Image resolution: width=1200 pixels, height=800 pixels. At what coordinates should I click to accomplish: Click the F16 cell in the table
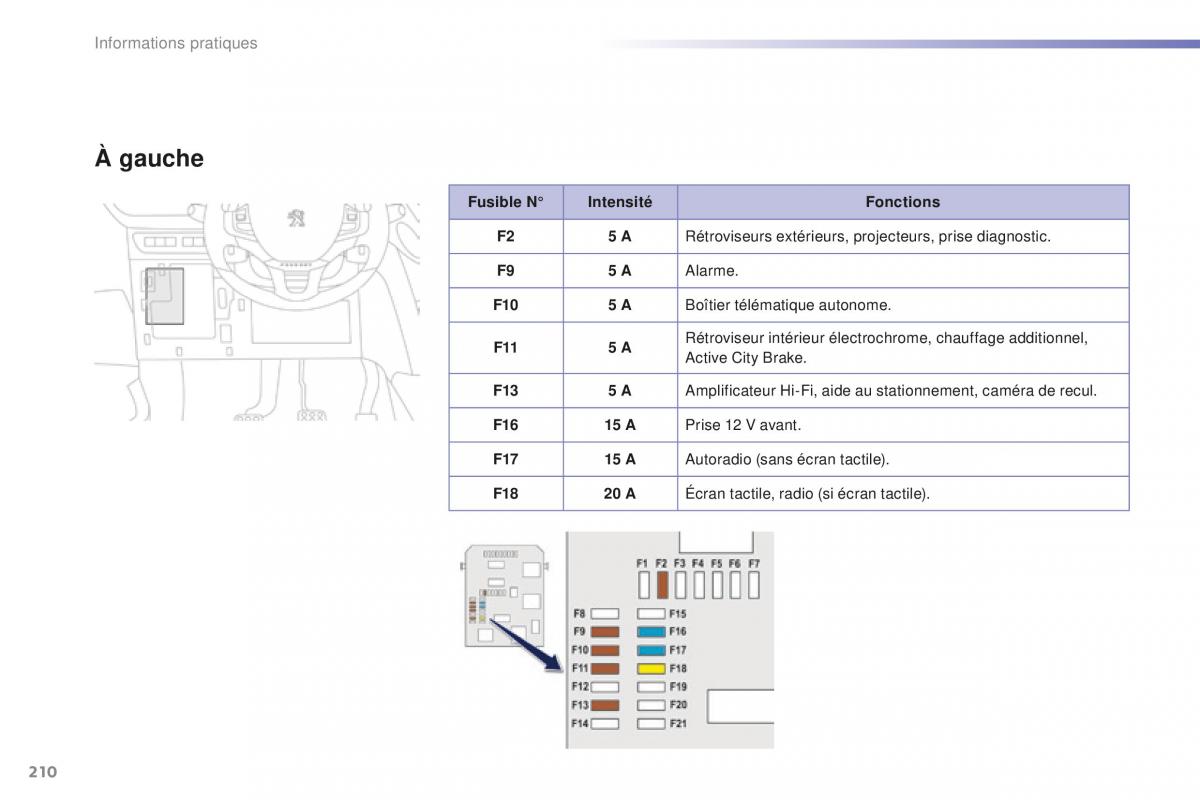506,425
